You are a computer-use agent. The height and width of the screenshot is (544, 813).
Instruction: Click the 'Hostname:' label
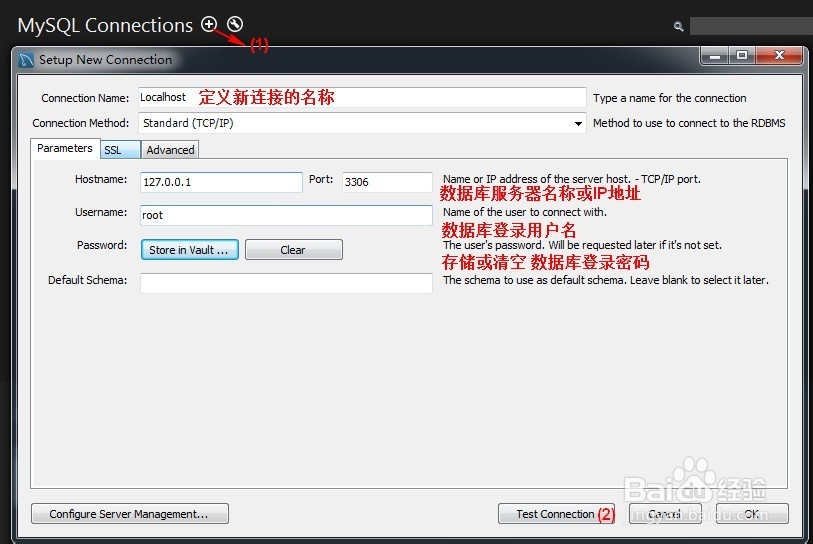101,179
